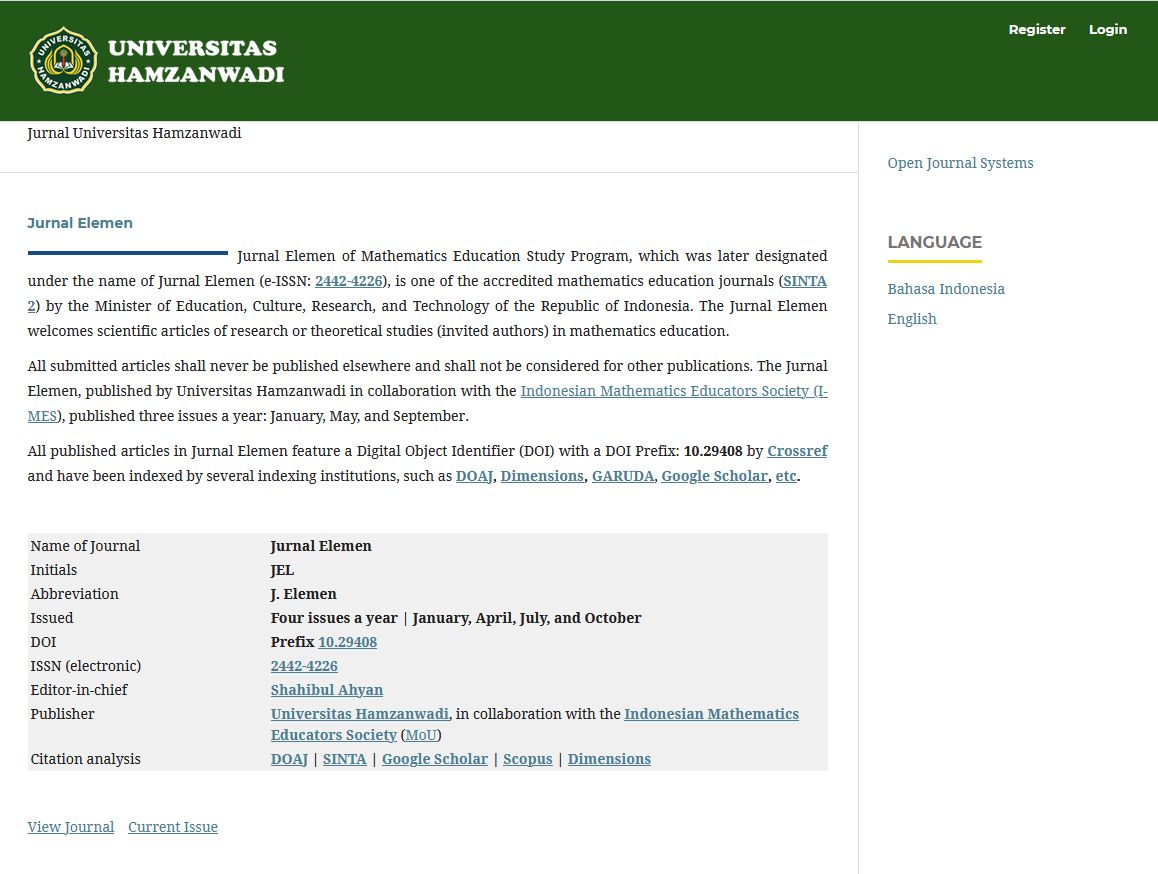Switch language to English
This screenshot has height=874, width=1158.
911,319
